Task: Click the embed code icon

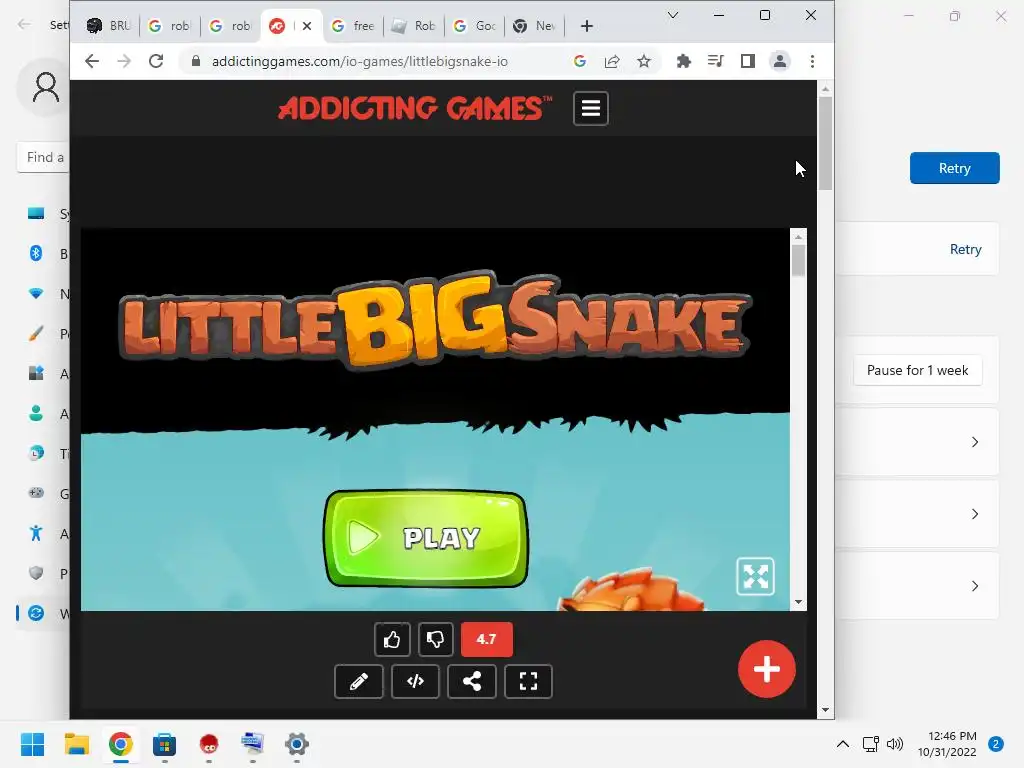Action: [415, 682]
